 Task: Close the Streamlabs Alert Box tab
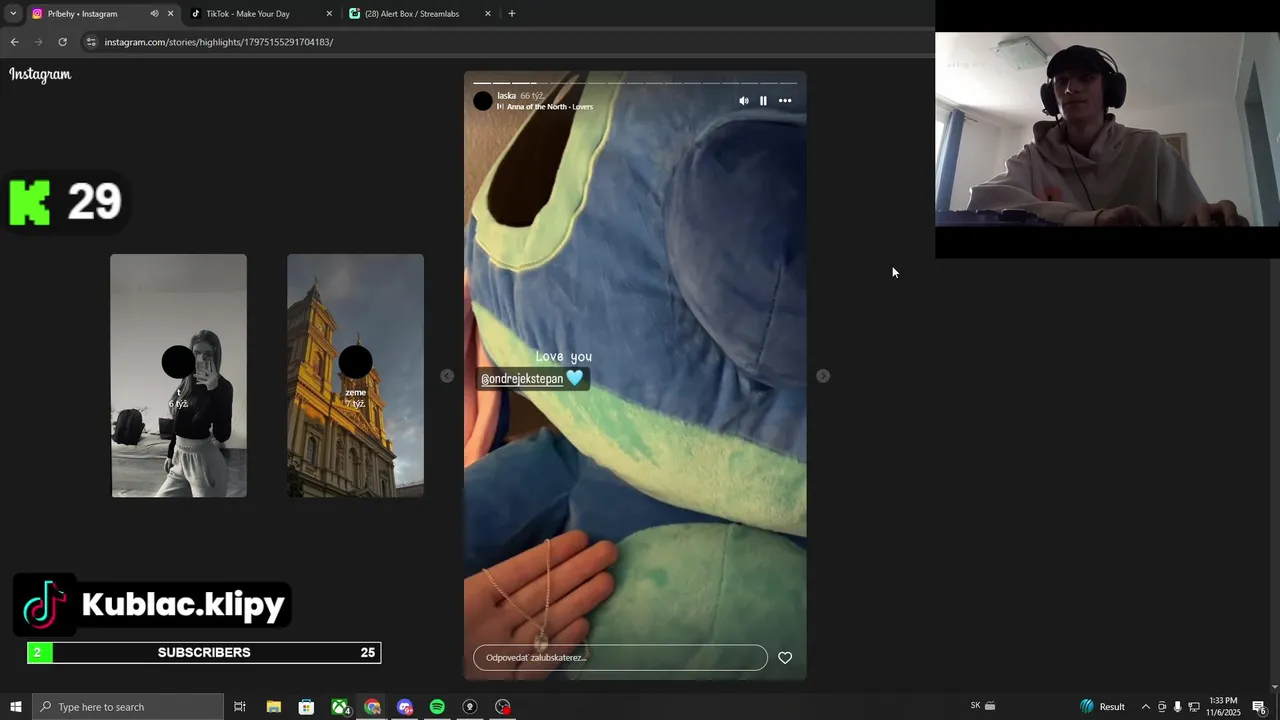(x=488, y=14)
